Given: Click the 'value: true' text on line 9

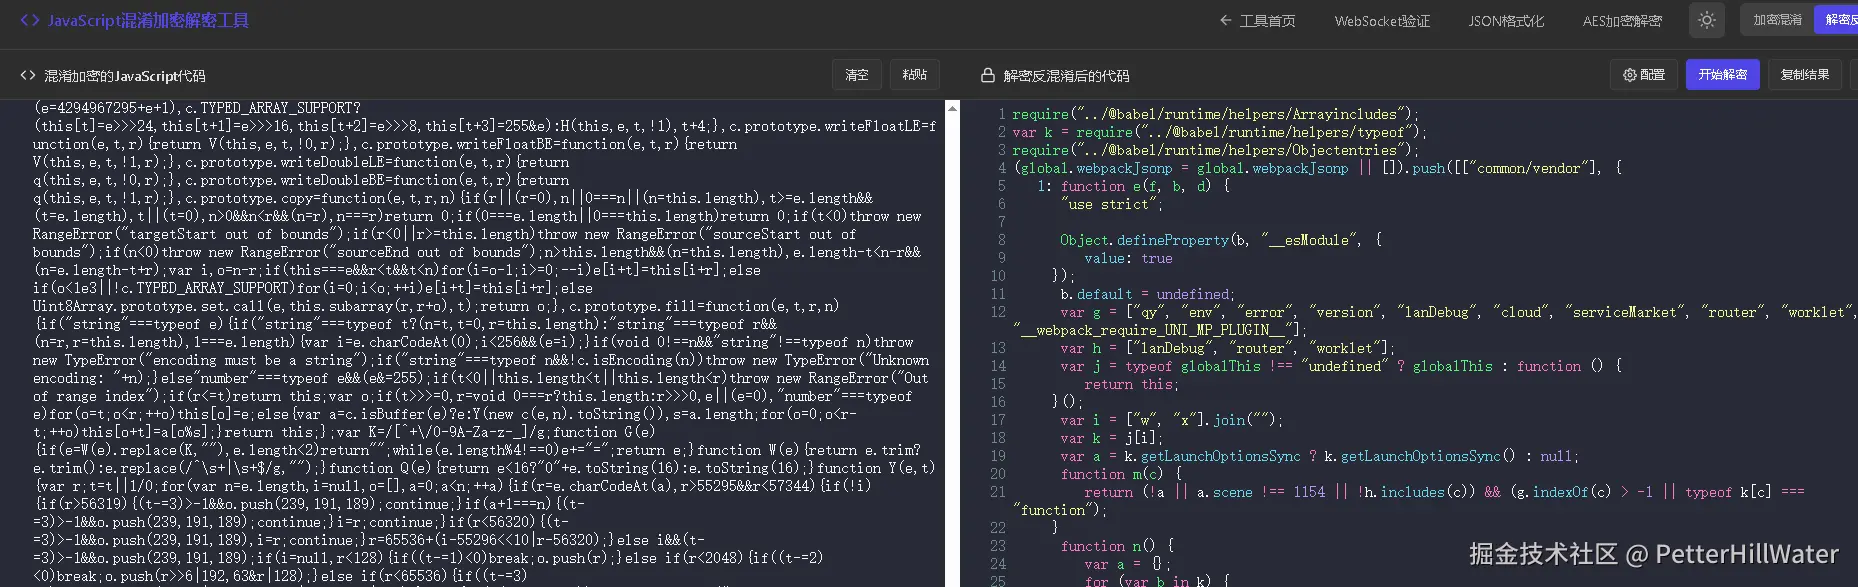Looking at the screenshot, I should (x=1128, y=258).
